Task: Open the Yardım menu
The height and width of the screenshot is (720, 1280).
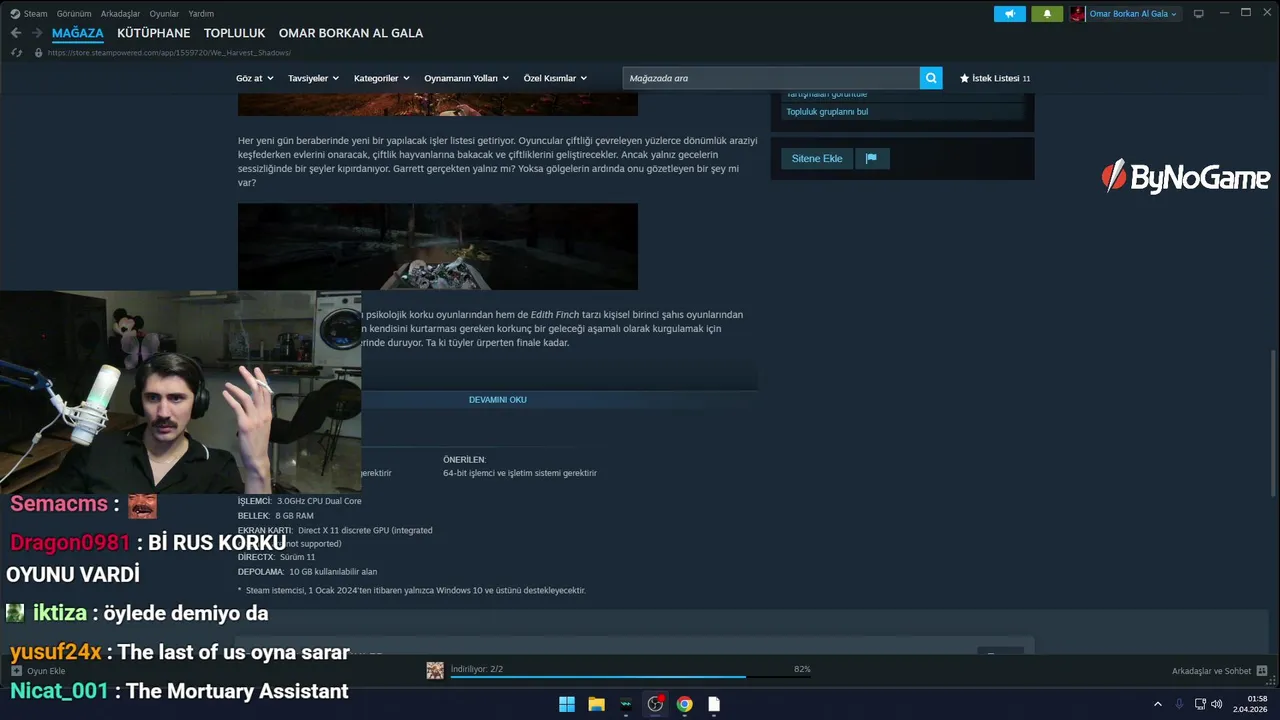Action: pyautogui.click(x=201, y=14)
